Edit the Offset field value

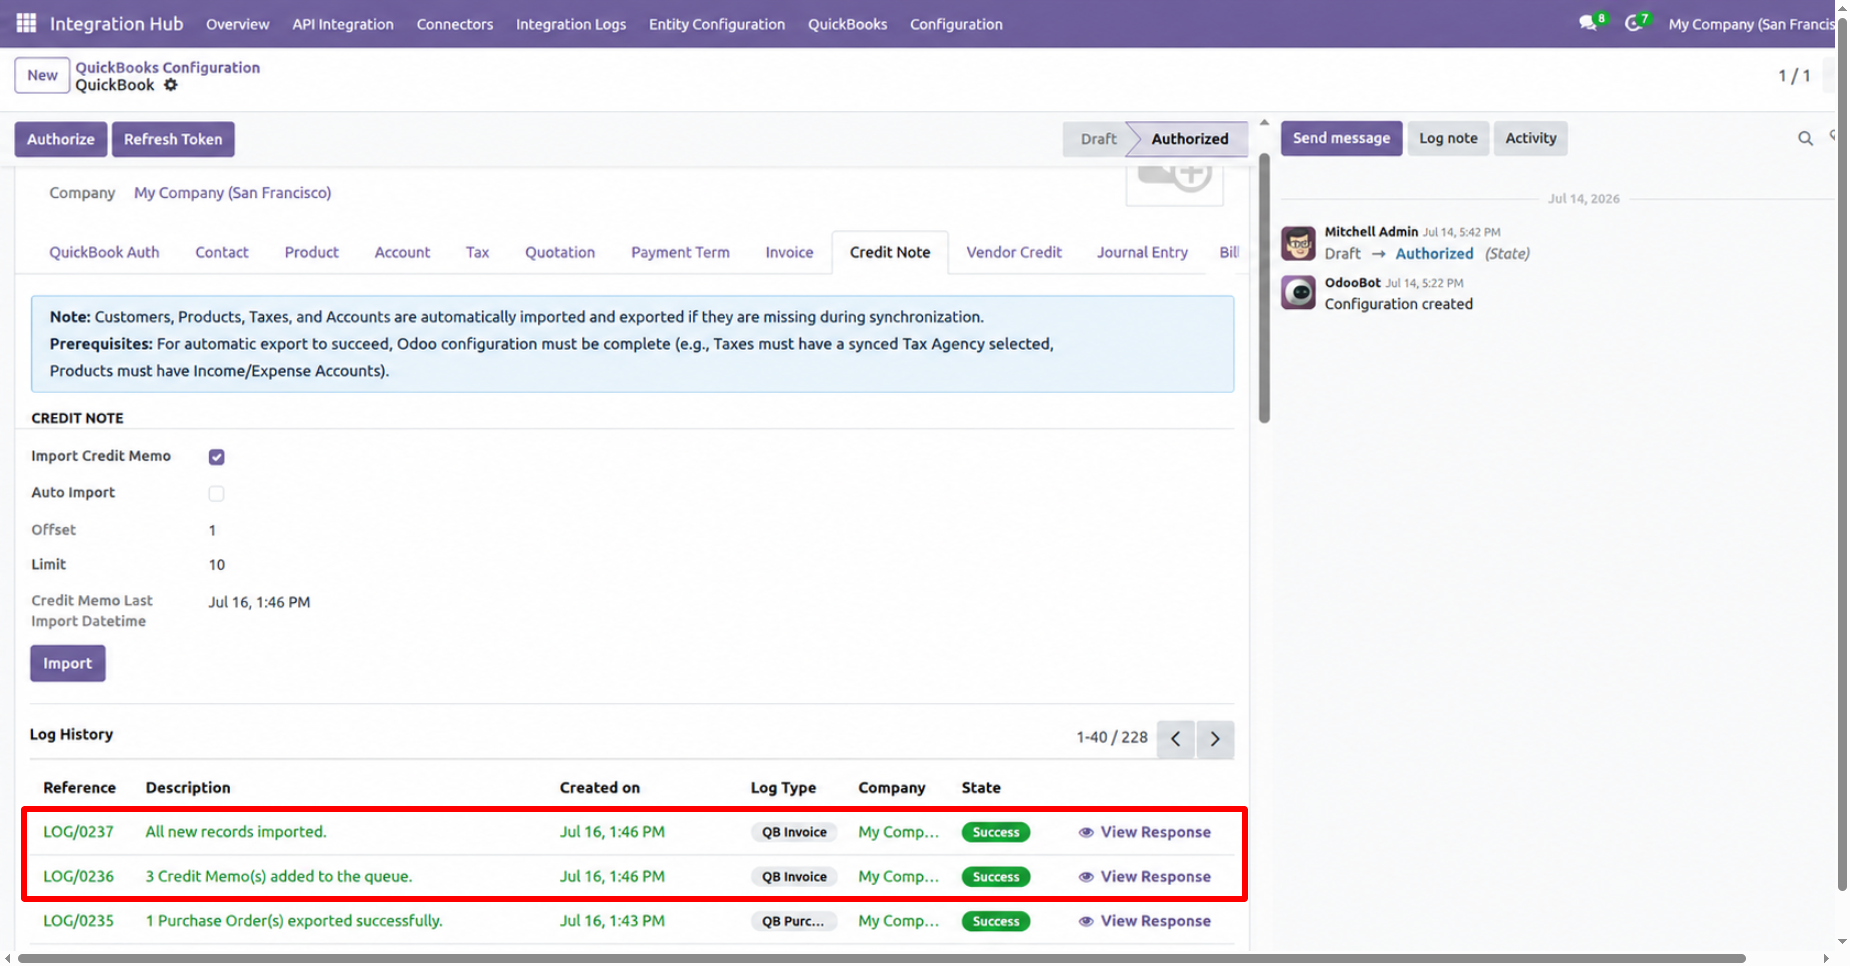point(212,530)
